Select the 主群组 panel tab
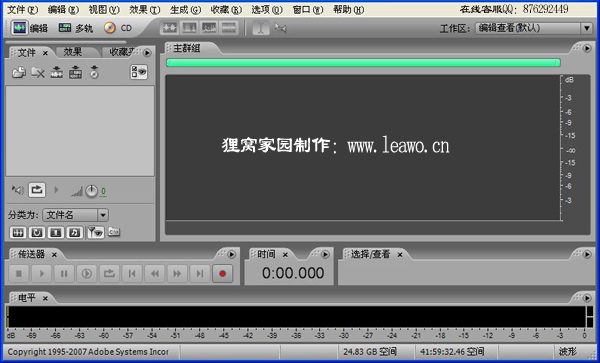600x363 pixels. point(187,48)
